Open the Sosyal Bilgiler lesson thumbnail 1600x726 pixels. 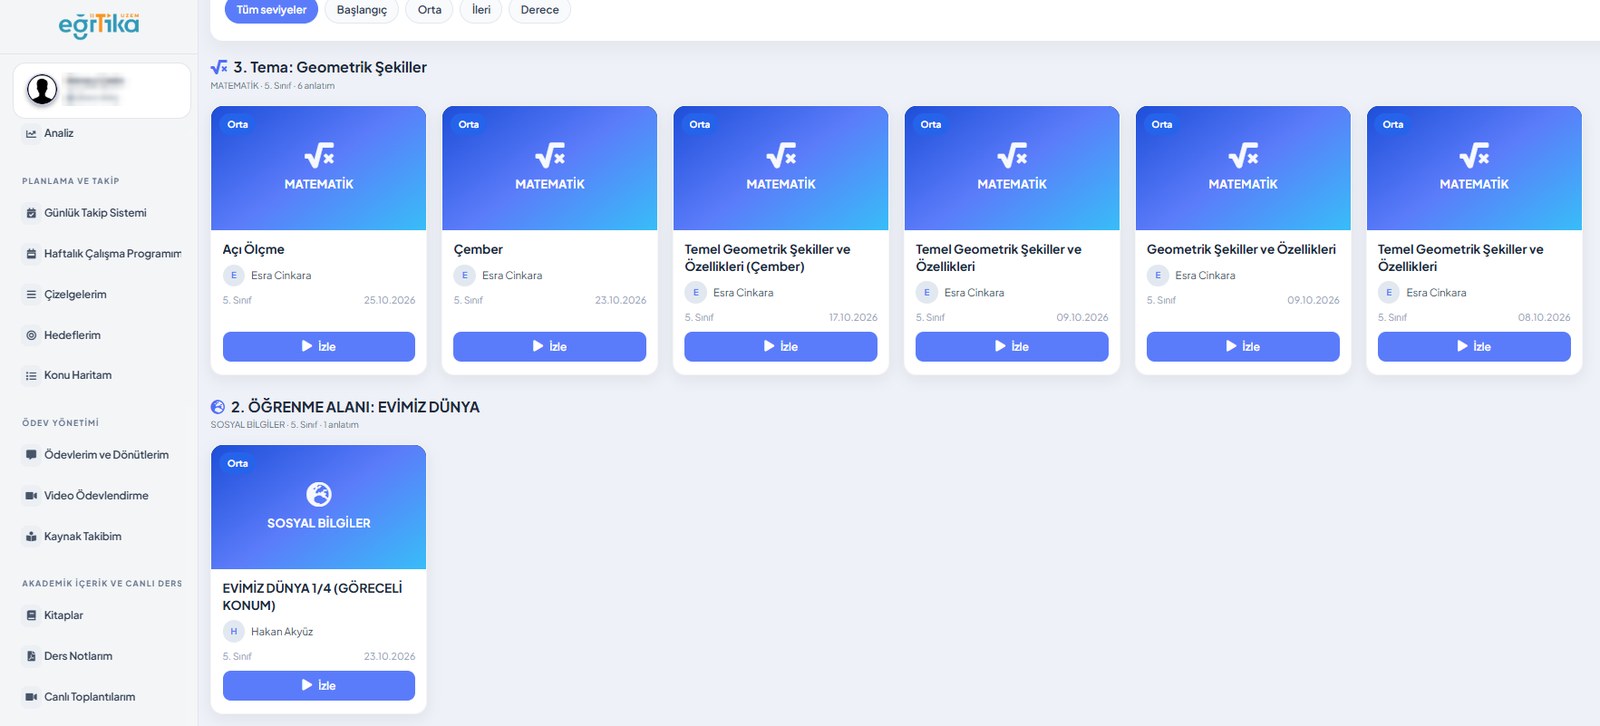click(319, 507)
